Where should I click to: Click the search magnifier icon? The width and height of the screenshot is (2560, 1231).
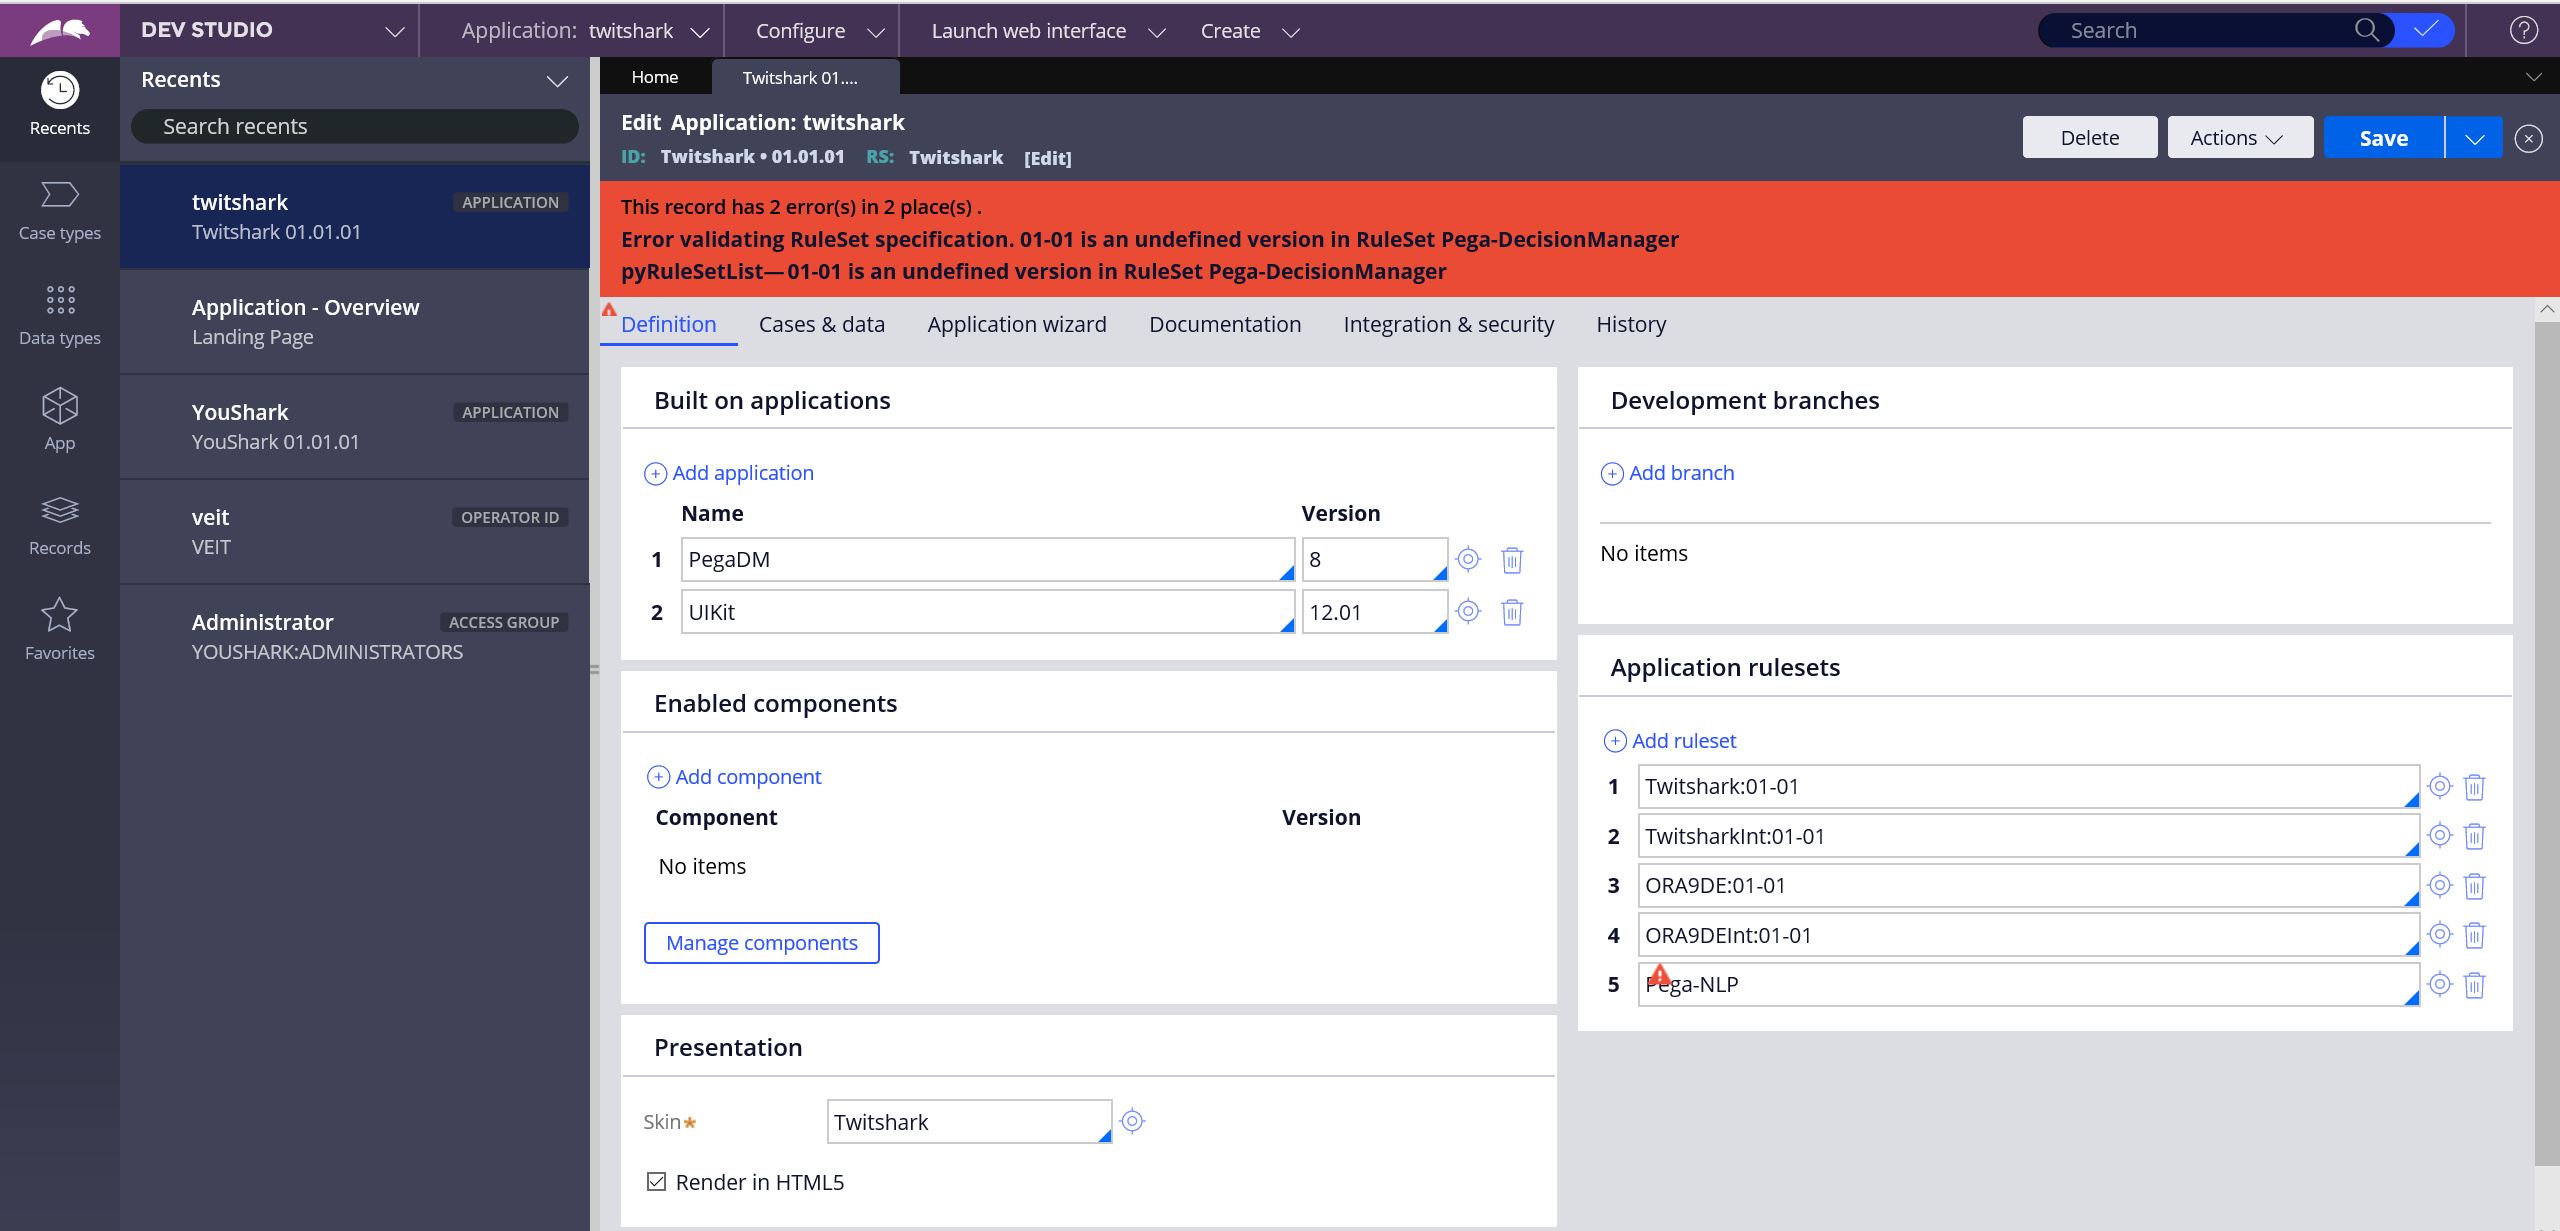tap(2366, 30)
